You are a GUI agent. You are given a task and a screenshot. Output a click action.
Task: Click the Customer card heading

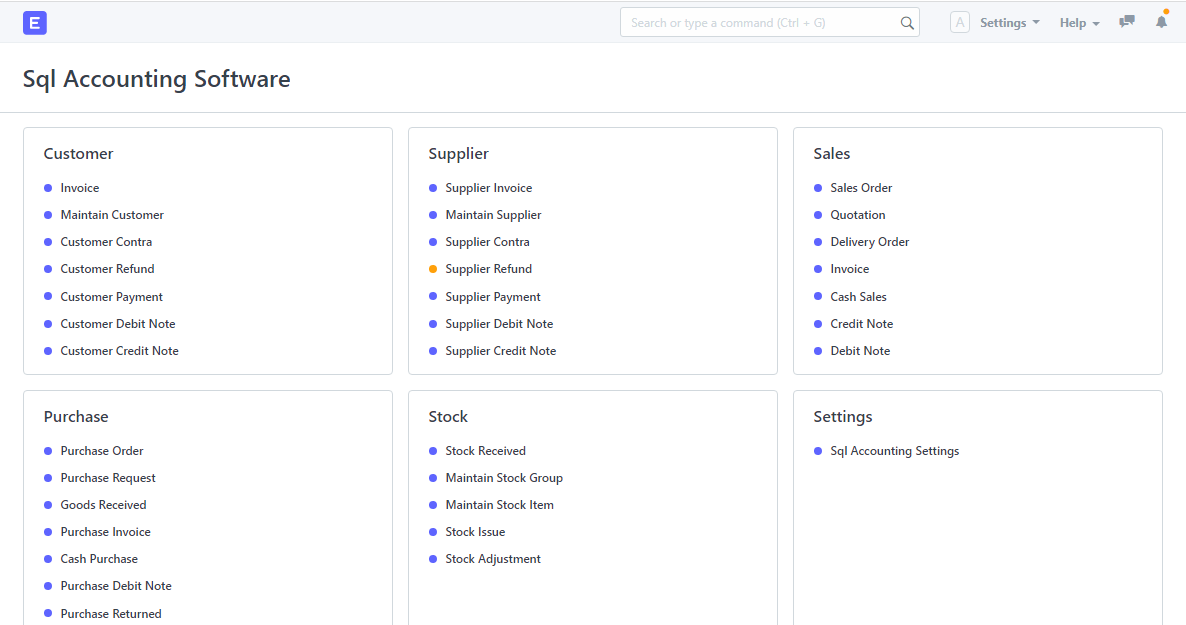(78, 154)
